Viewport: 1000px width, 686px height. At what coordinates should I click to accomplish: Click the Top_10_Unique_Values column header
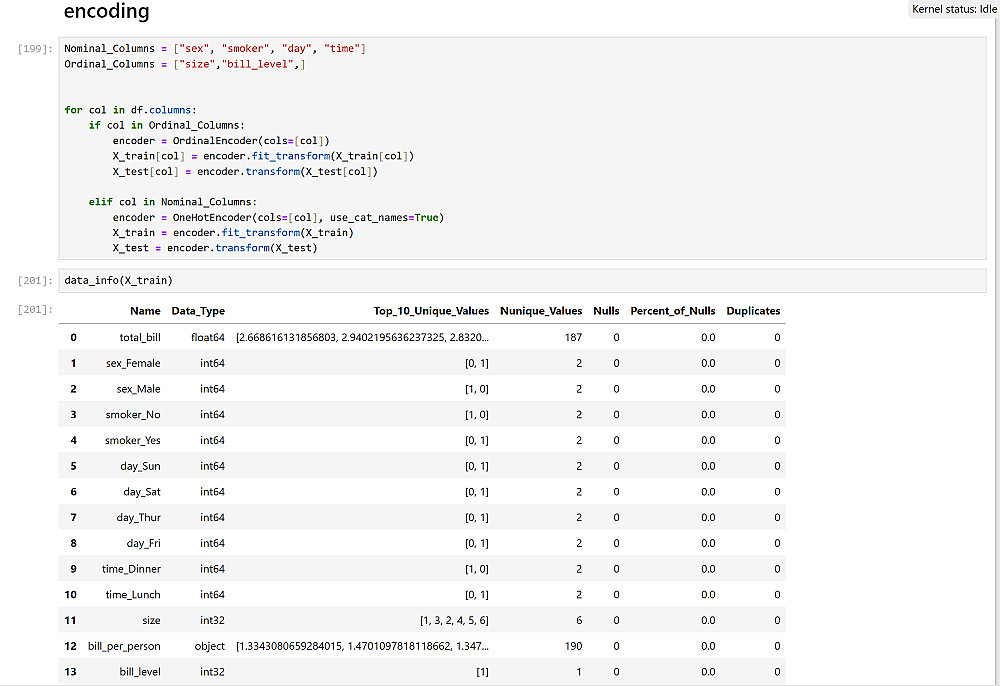point(431,311)
